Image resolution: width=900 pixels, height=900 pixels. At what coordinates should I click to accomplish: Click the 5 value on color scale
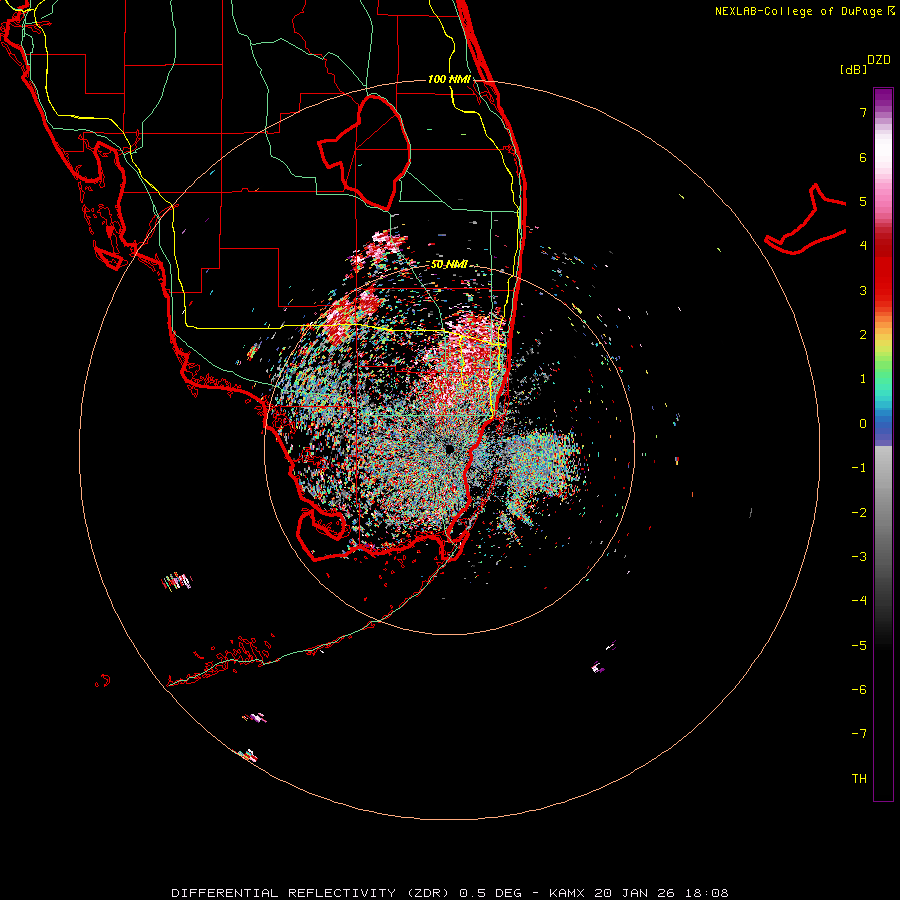point(863,201)
